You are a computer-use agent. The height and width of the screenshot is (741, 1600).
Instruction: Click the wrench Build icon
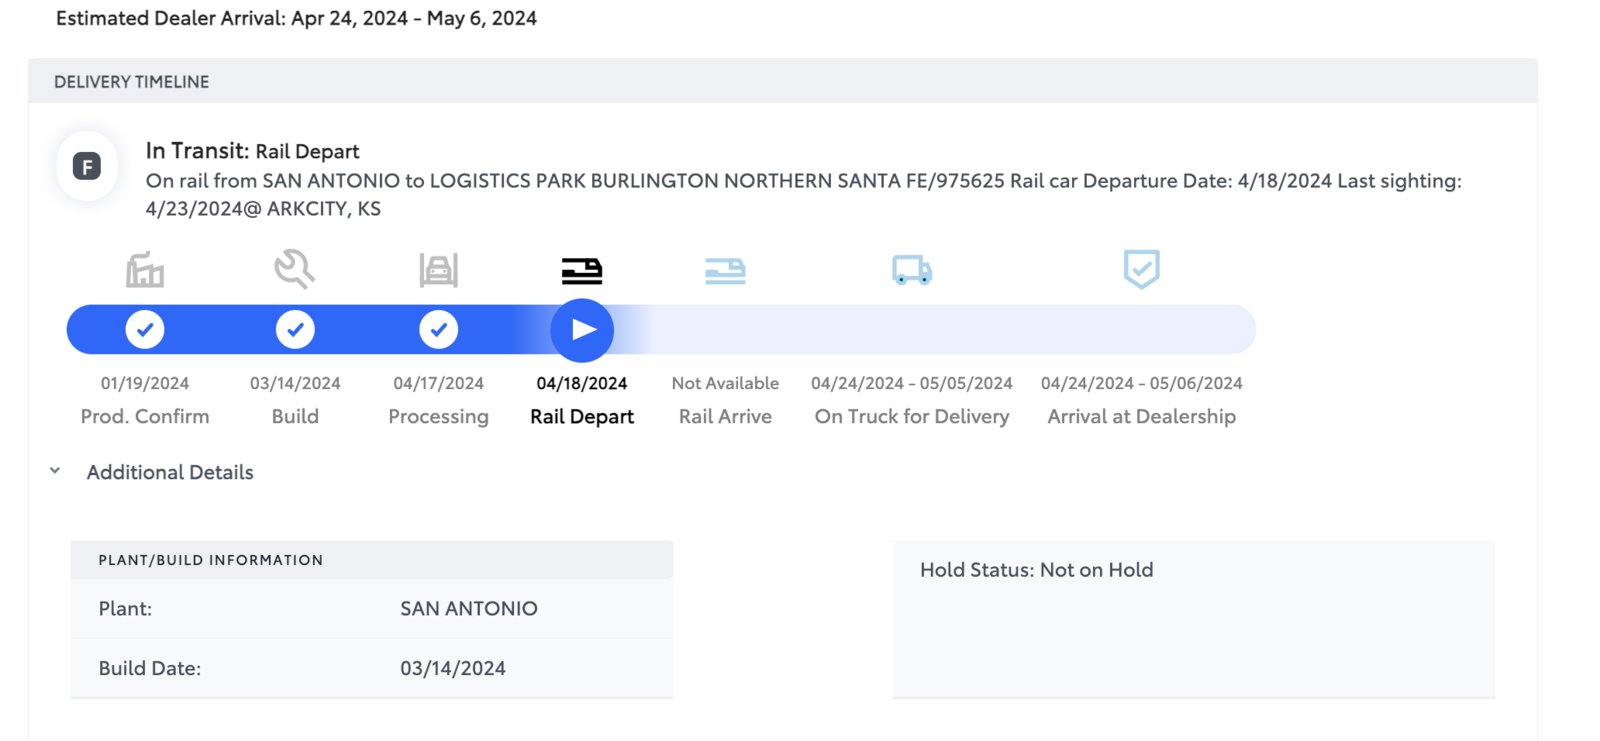tap(295, 269)
